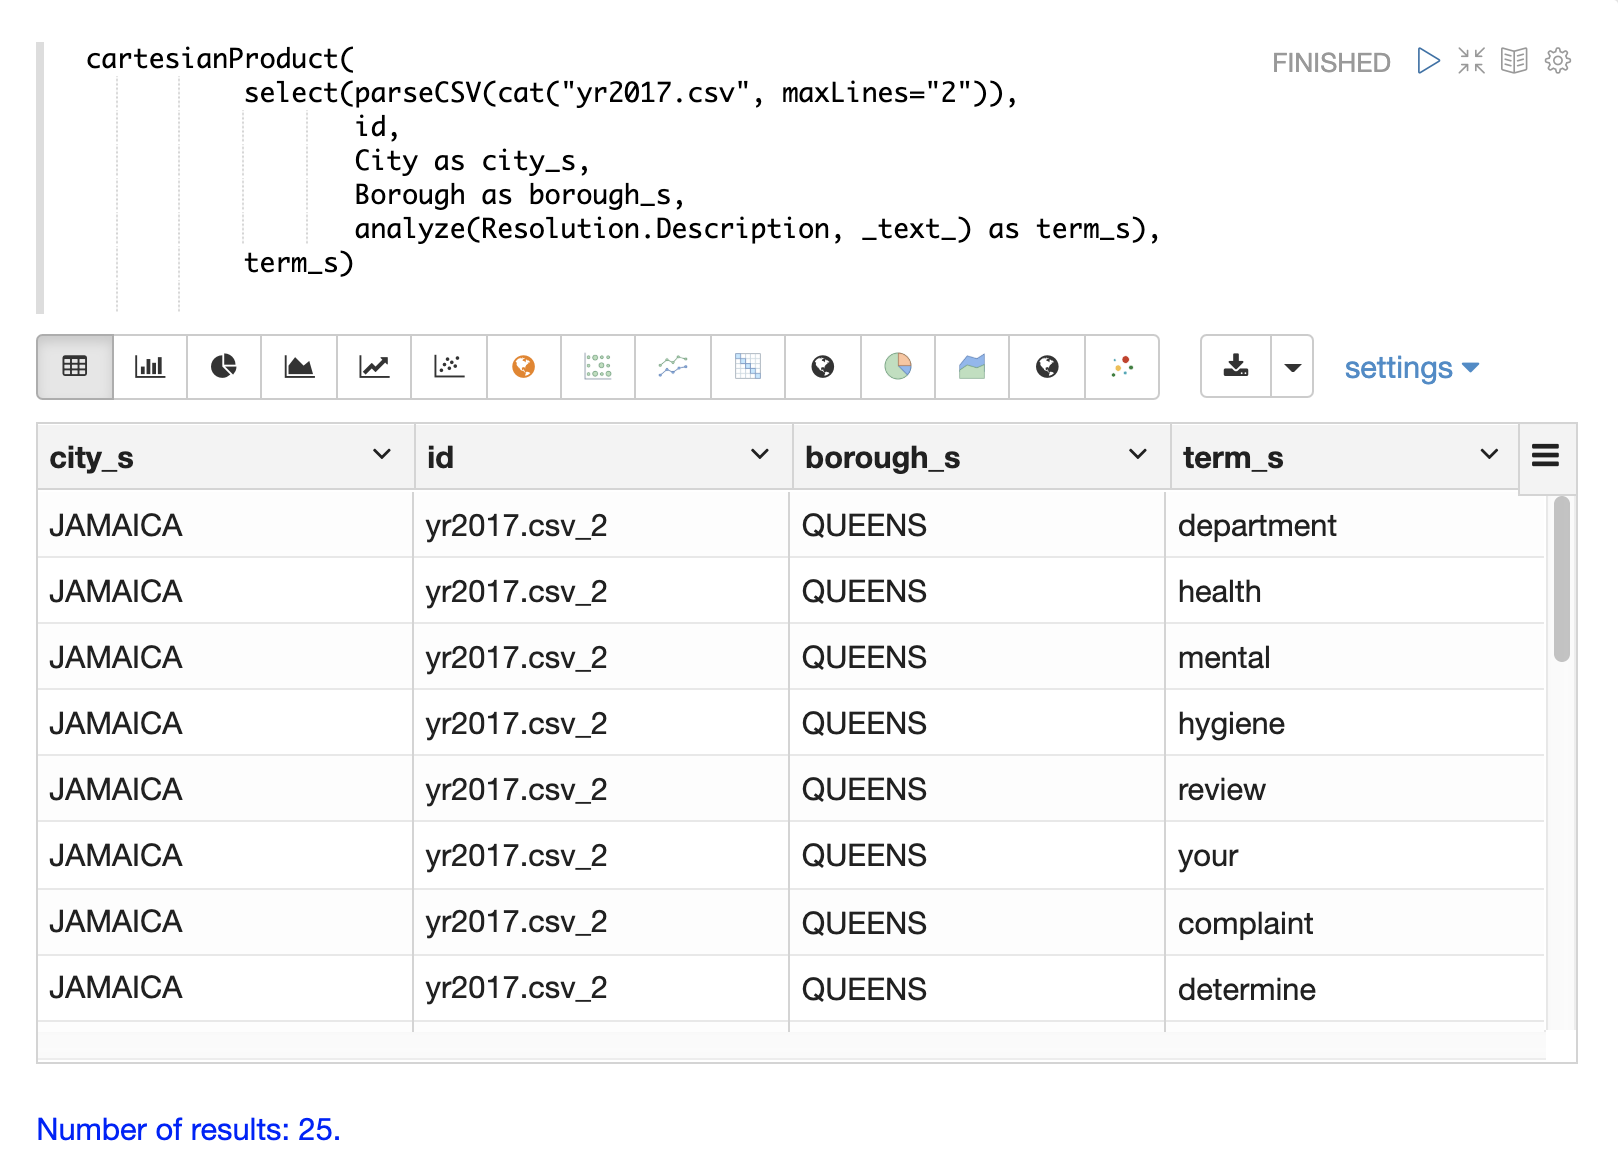This screenshot has width=1618, height=1164.
Task: Switch to table view of results
Action: coord(75,367)
